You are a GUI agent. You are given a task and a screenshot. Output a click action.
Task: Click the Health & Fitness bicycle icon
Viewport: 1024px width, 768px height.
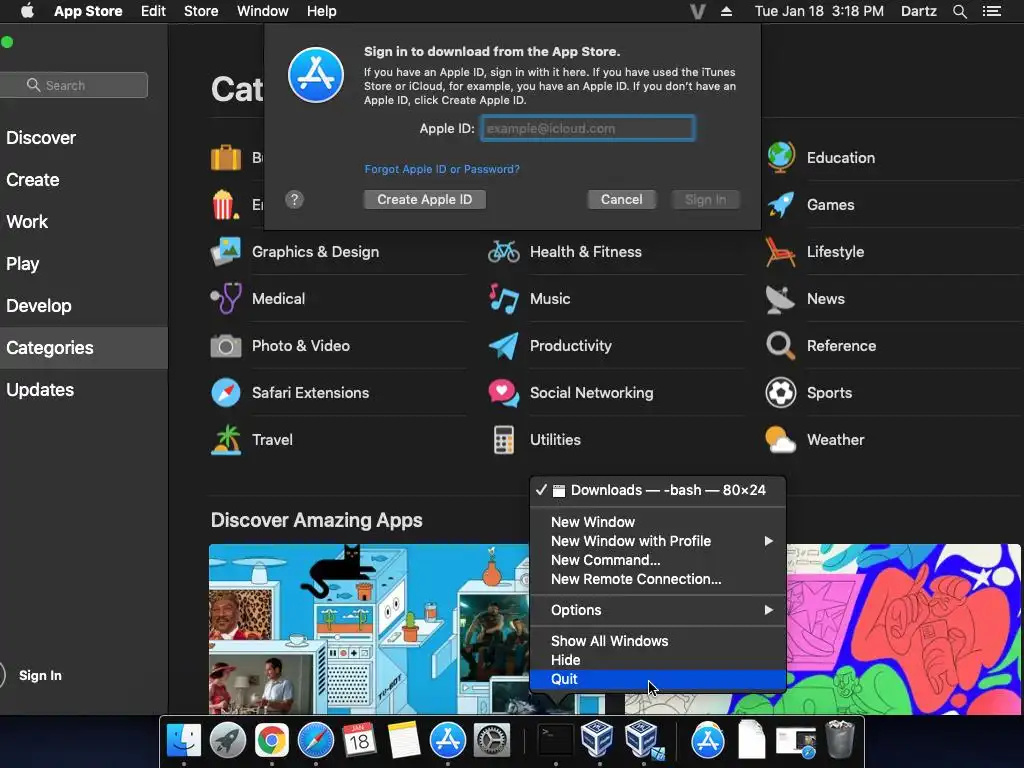tap(504, 251)
